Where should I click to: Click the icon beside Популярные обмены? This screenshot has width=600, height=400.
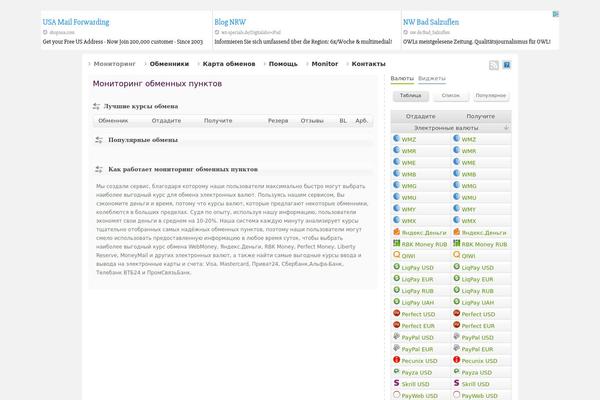click(99, 140)
